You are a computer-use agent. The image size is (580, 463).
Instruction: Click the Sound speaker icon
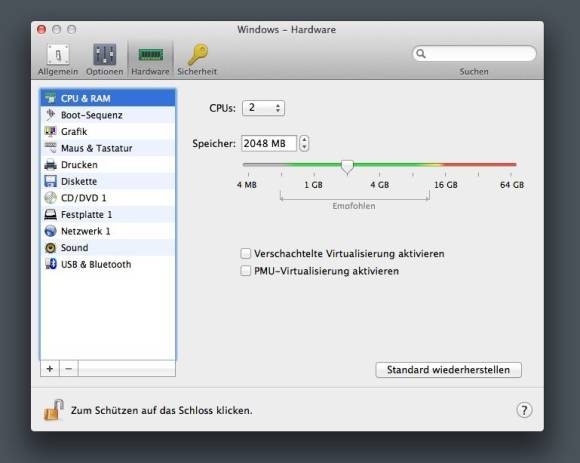click(x=50, y=248)
